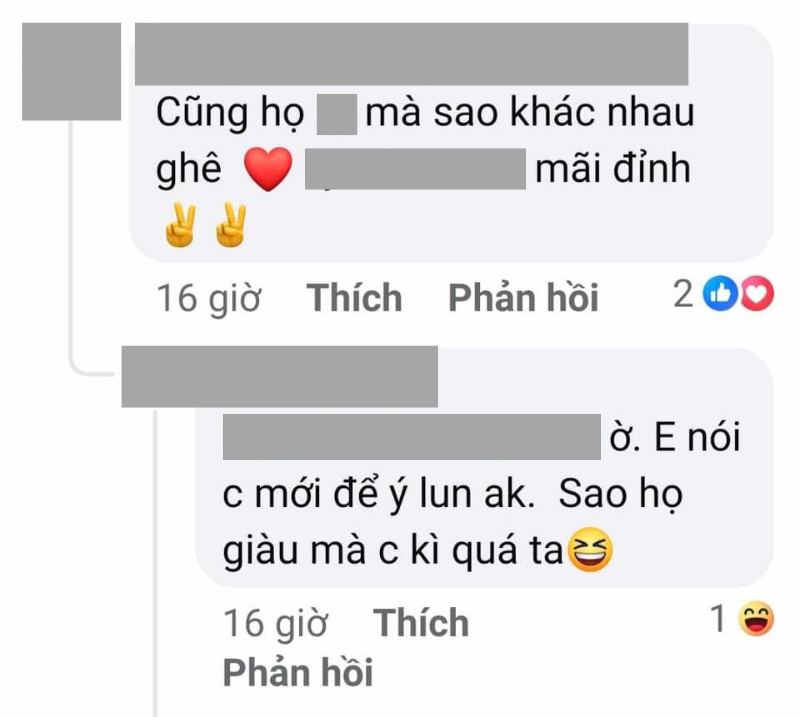The height and width of the screenshot is (717, 800).
Task: Like the reply comment using "Thích"
Action: click(x=421, y=623)
